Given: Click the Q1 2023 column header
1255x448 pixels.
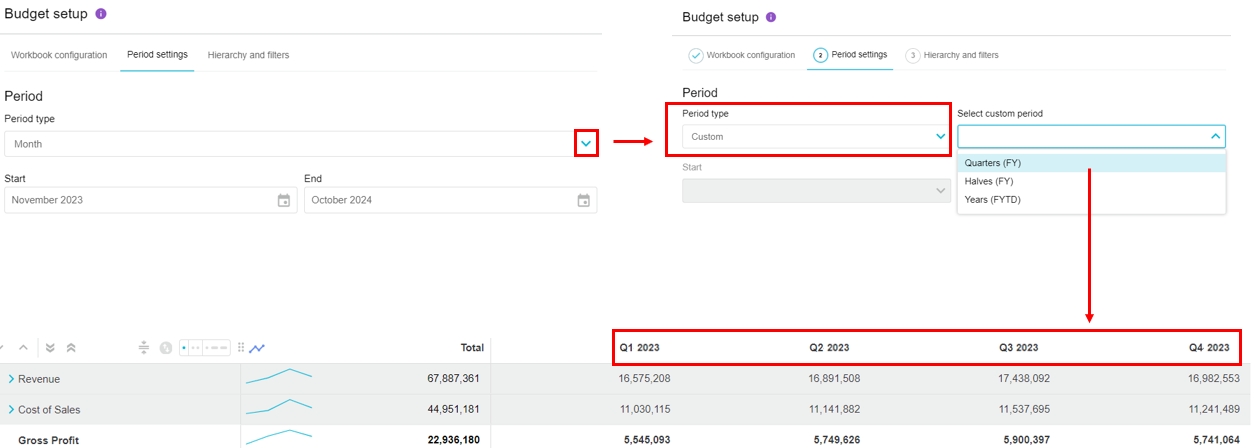Looking at the screenshot, I should 639,348.
